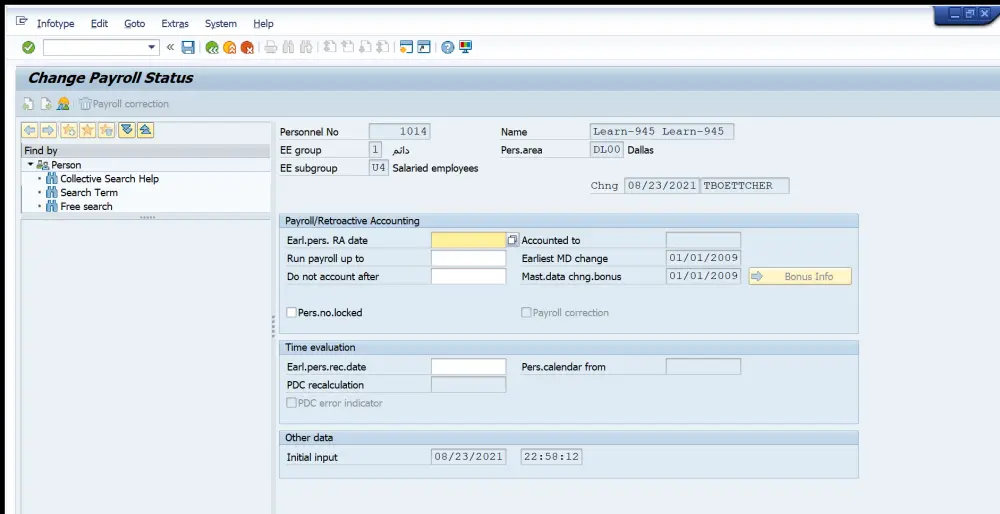
Task: Open the command field dropdown arrow
Action: tap(151, 47)
